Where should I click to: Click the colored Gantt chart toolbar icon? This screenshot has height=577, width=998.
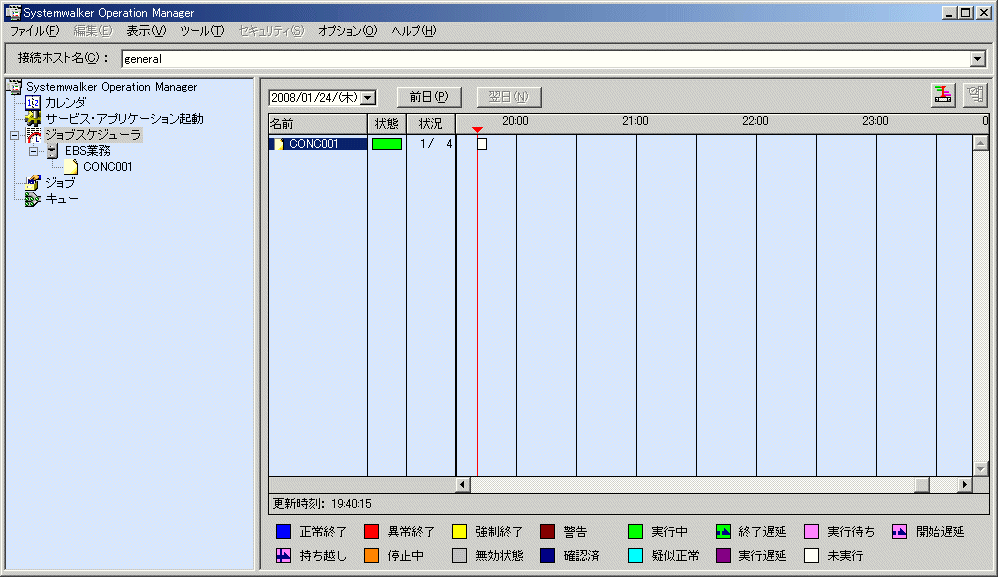click(x=943, y=95)
